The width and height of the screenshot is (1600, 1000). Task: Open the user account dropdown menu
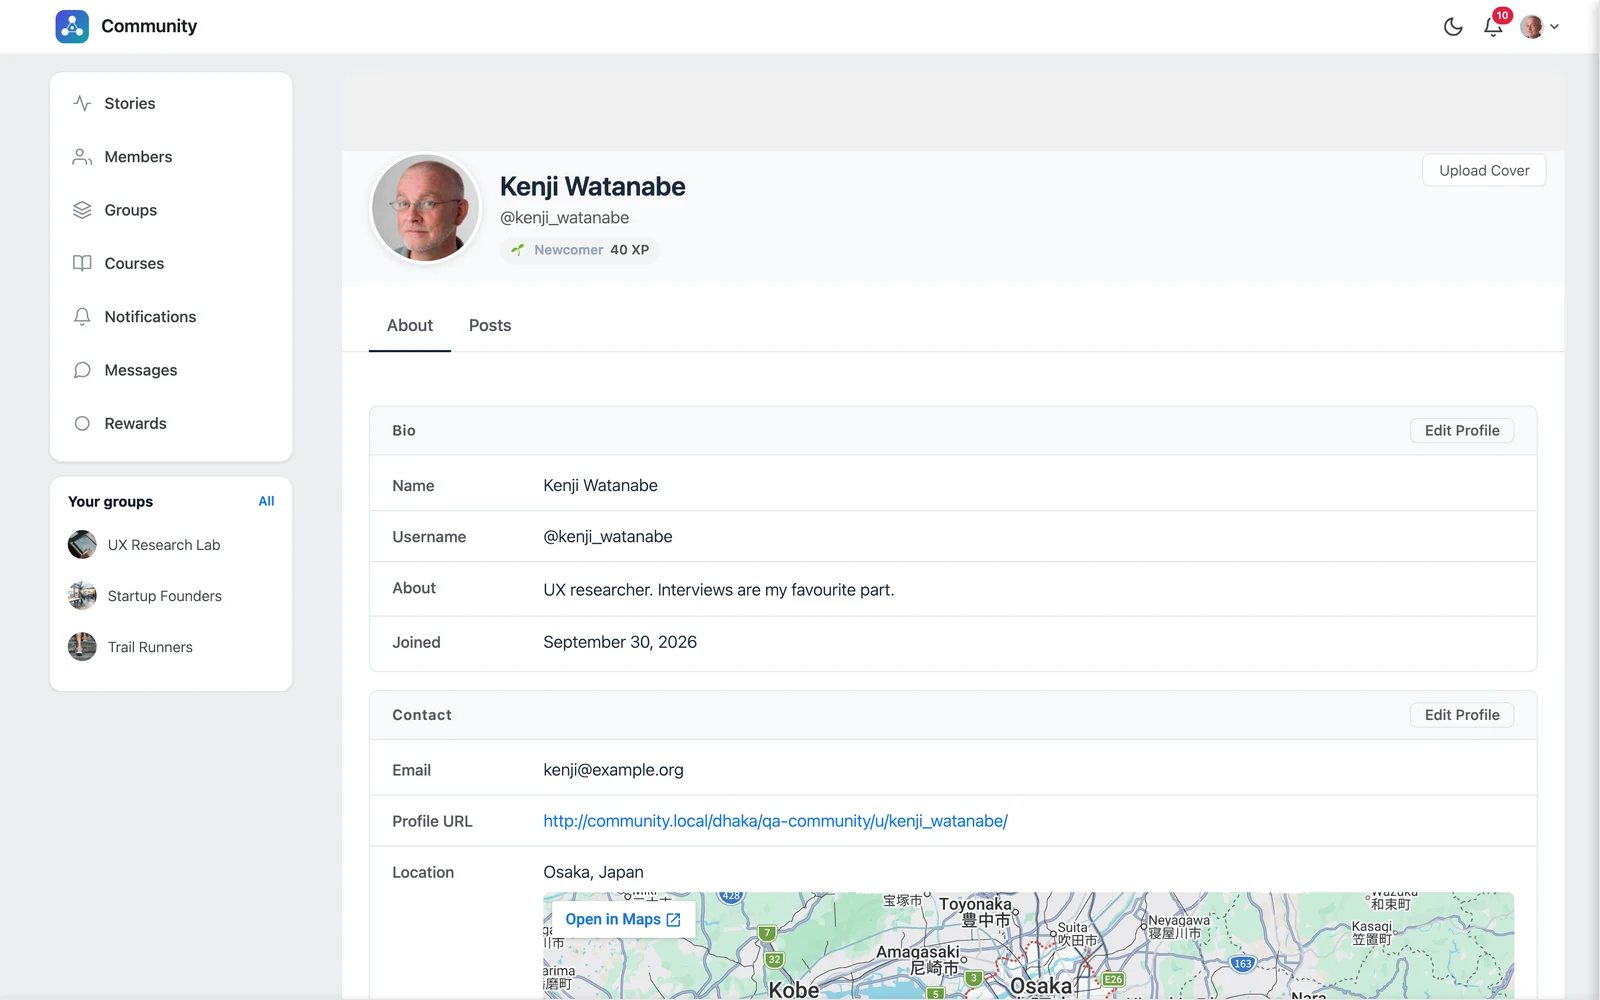pos(1540,27)
